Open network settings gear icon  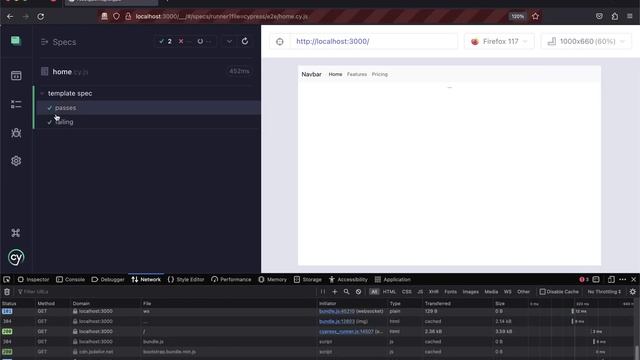pyautogui.click(x=633, y=292)
